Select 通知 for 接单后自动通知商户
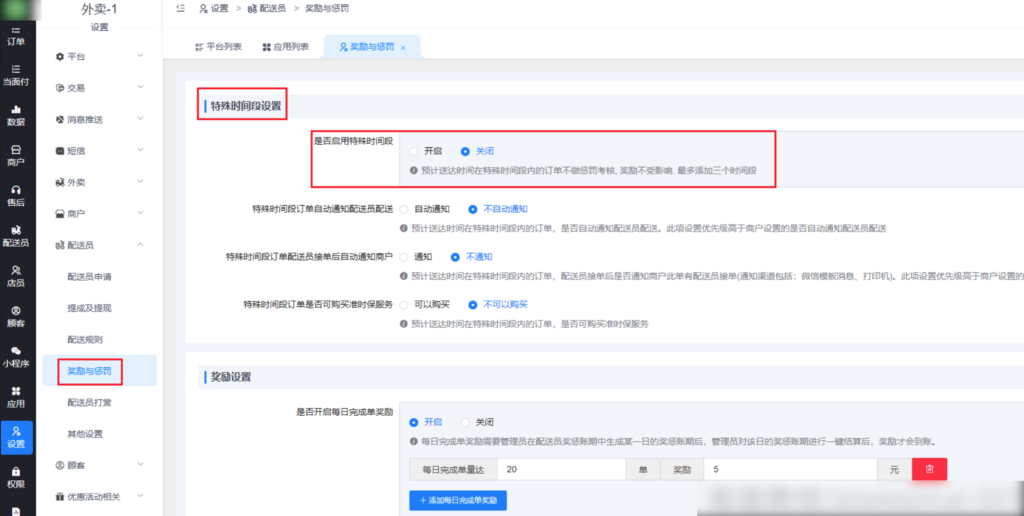The image size is (1024, 516). pyautogui.click(x=416, y=257)
